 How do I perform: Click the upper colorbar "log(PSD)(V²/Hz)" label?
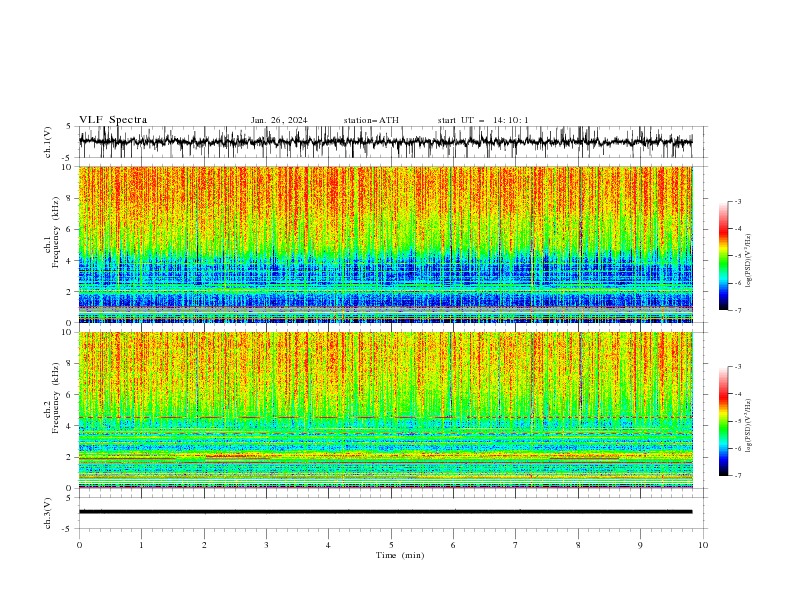click(748, 261)
